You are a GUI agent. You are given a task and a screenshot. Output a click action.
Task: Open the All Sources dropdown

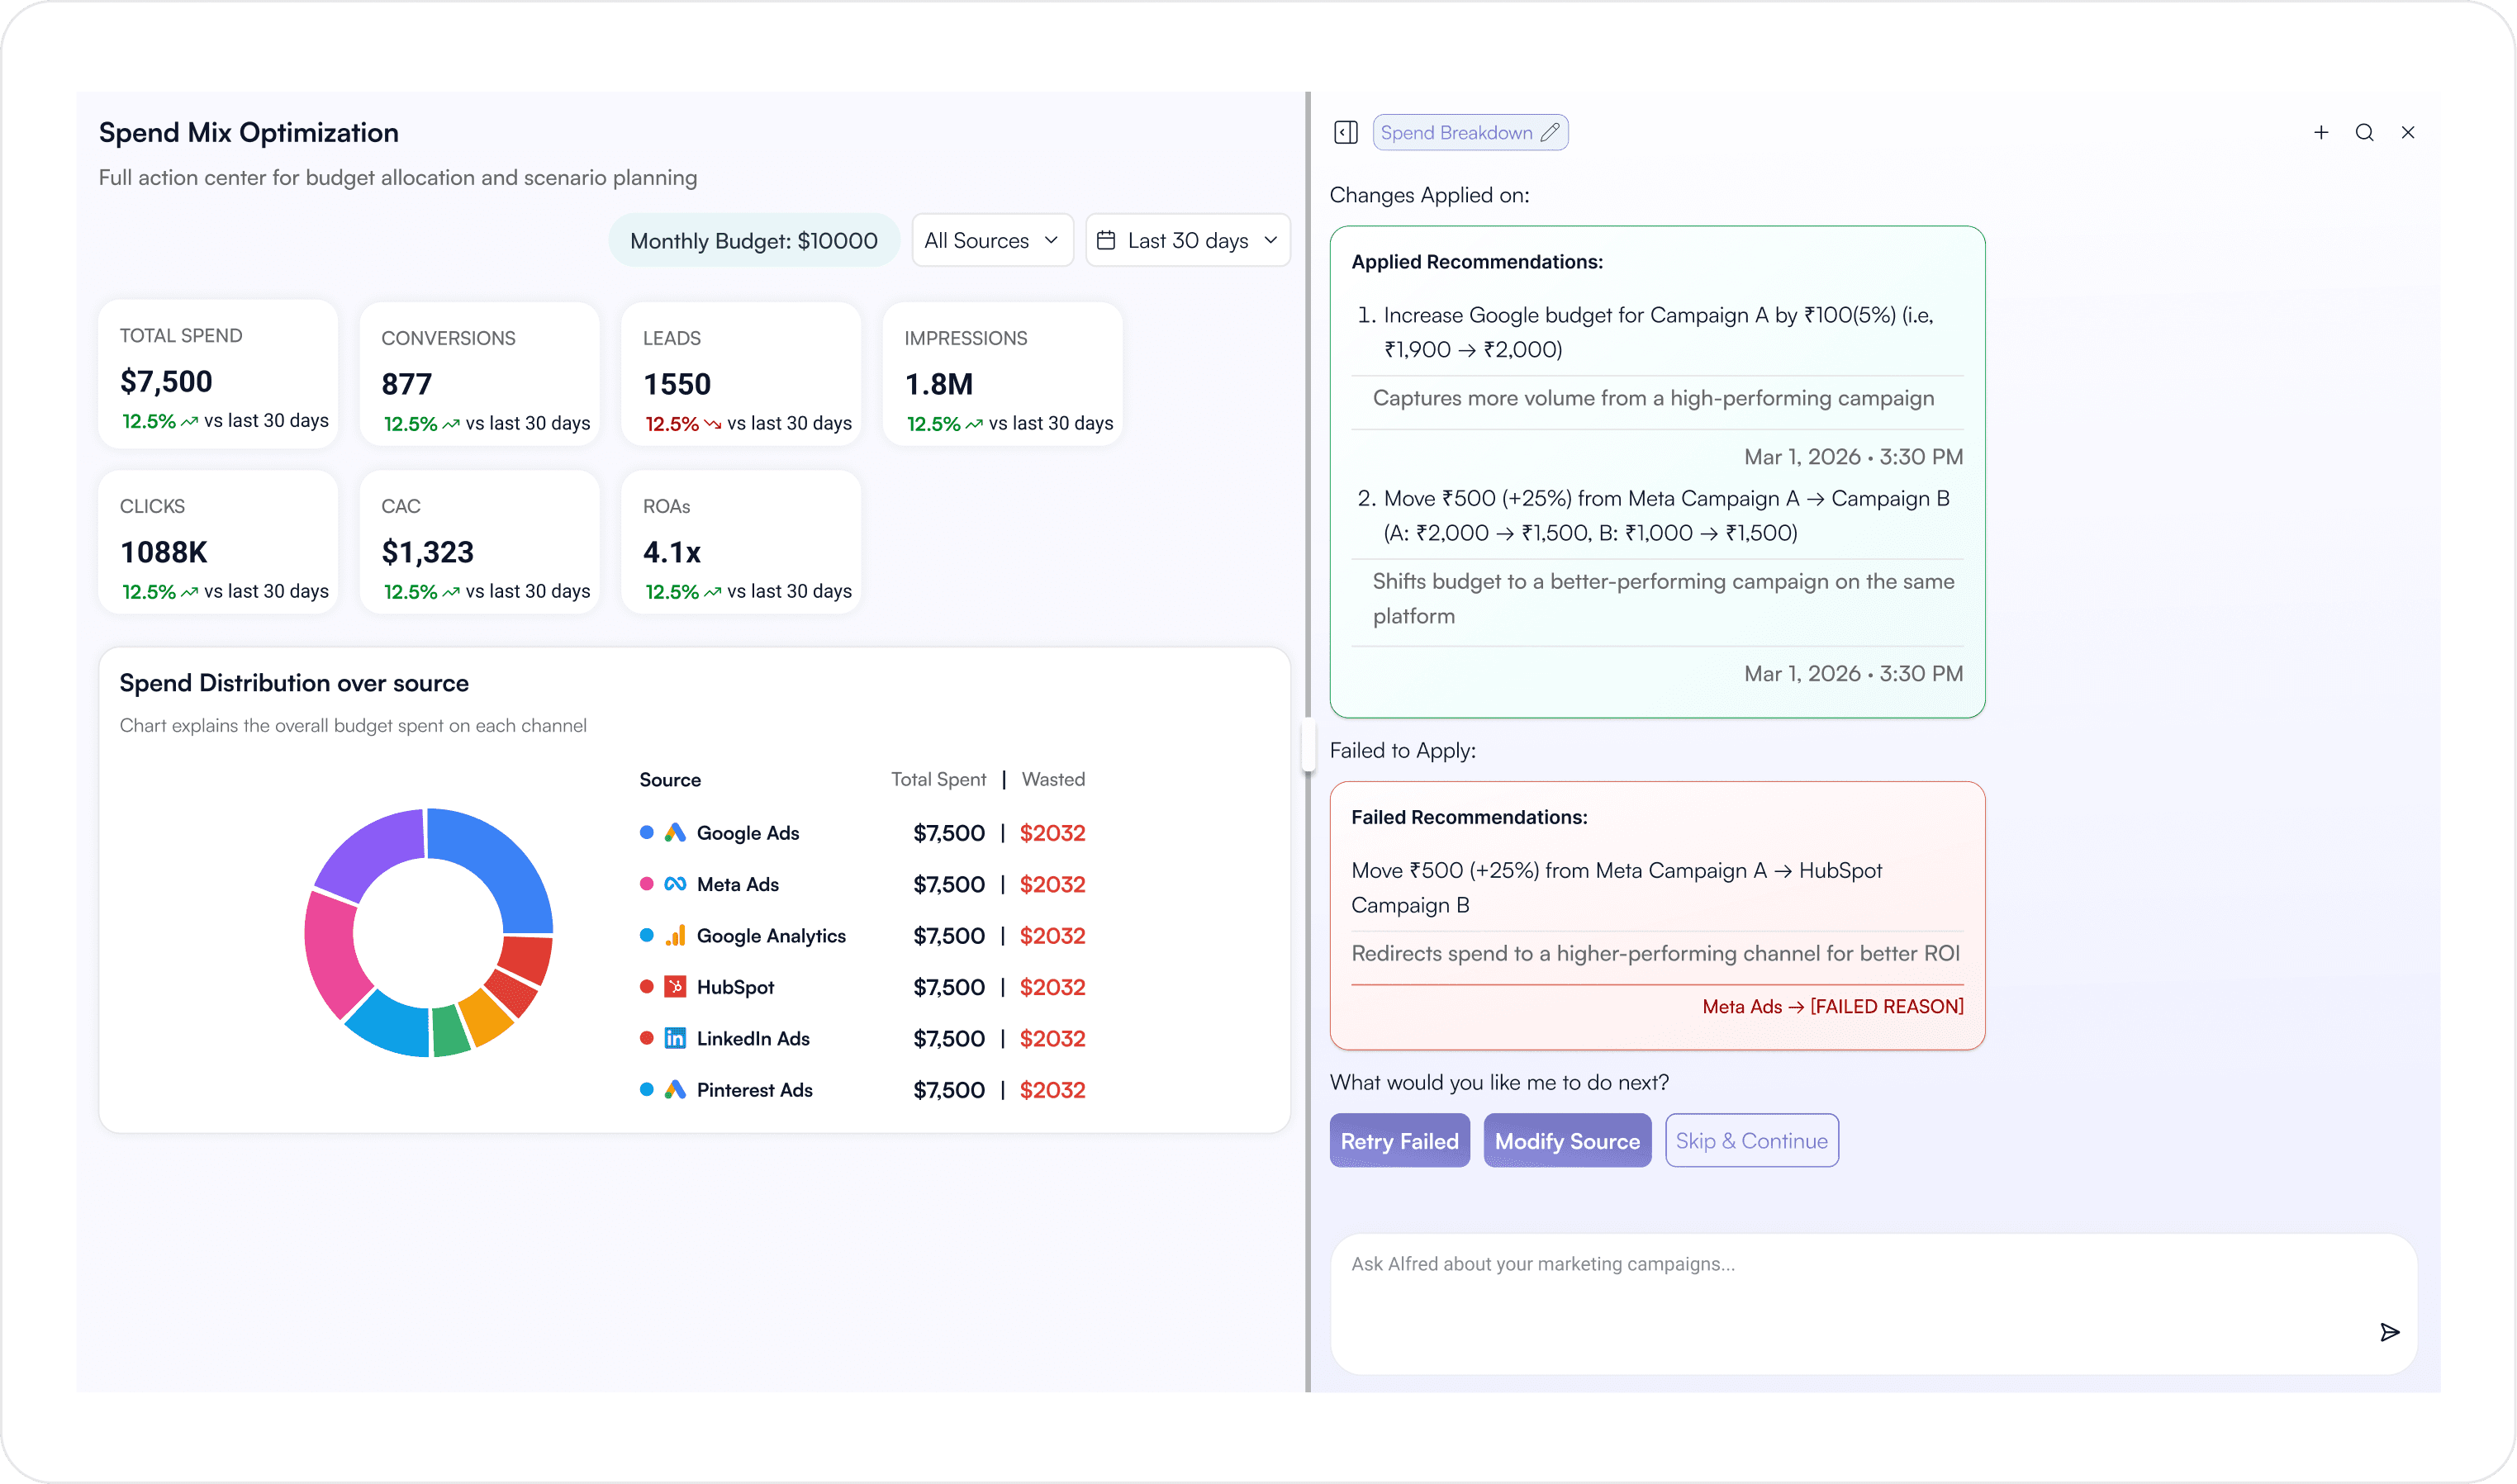(x=992, y=241)
